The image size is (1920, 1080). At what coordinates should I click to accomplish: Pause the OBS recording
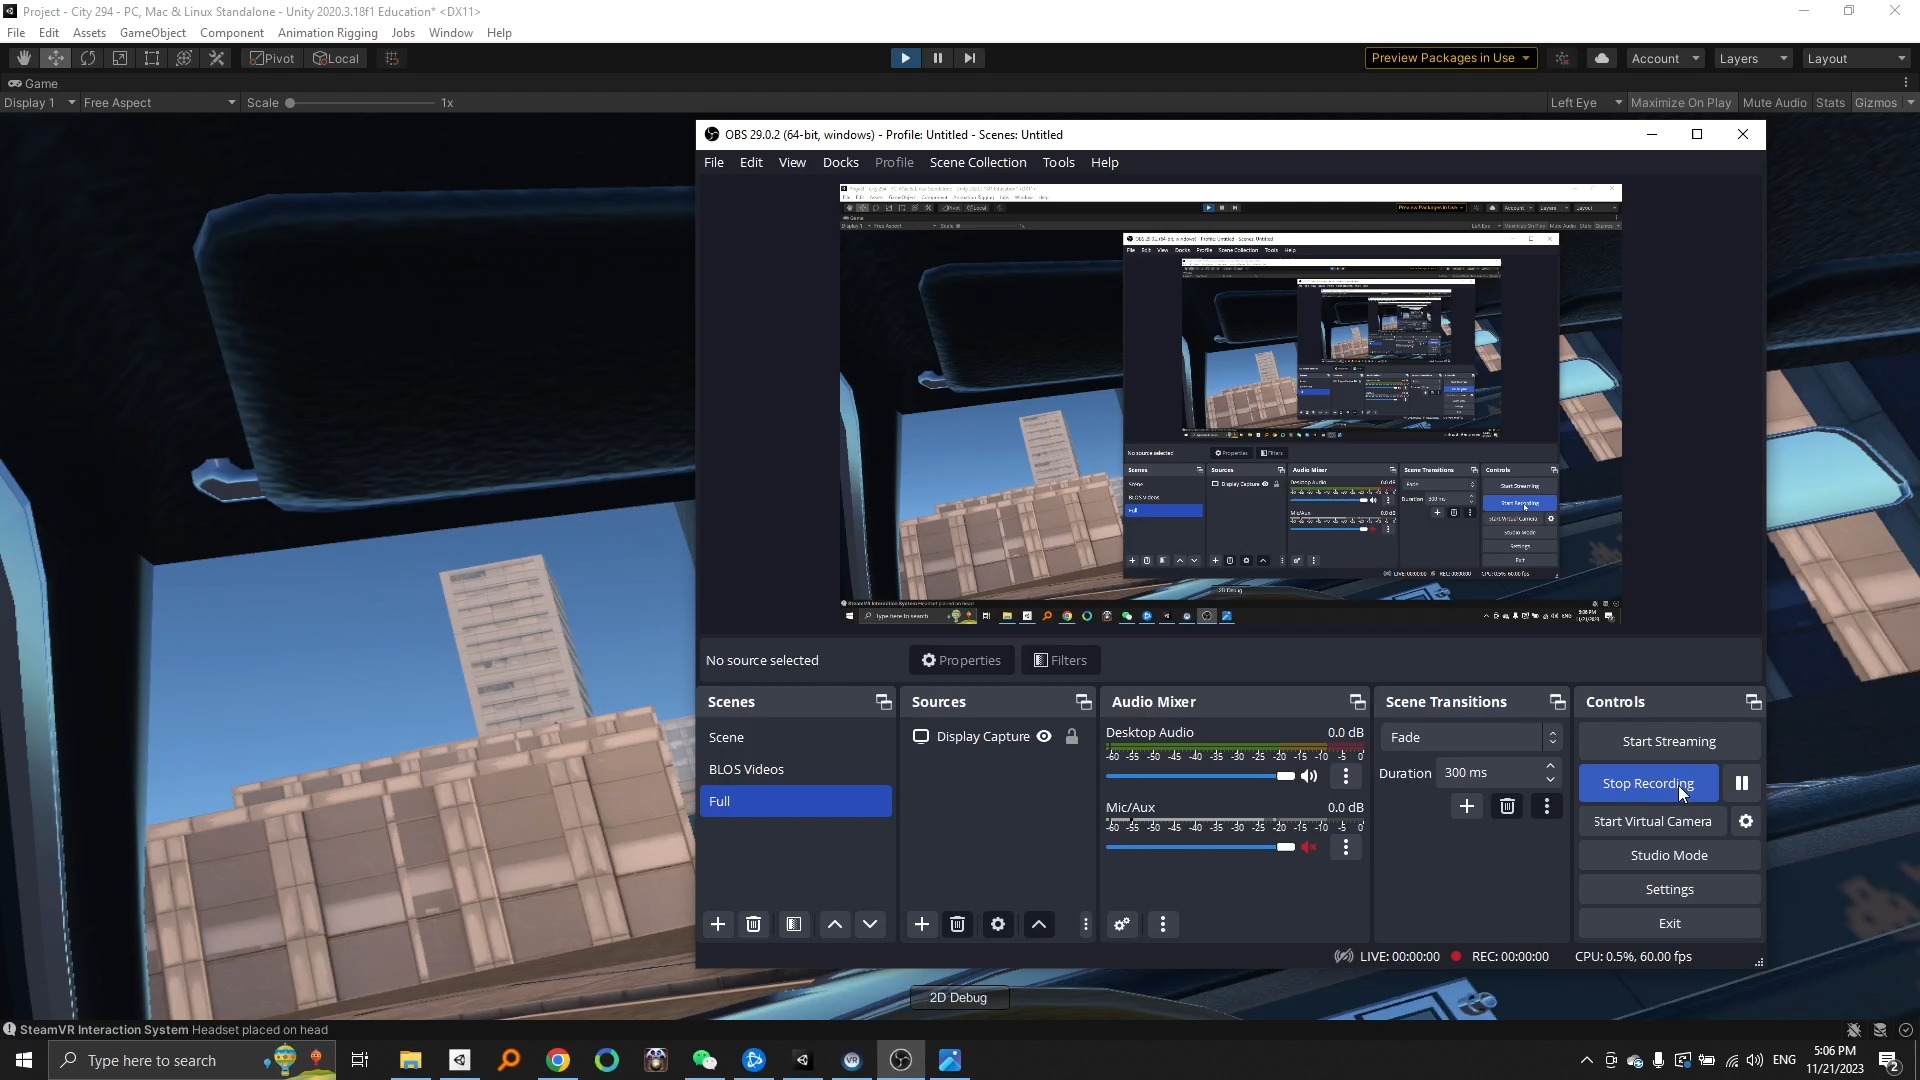click(x=1741, y=783)
